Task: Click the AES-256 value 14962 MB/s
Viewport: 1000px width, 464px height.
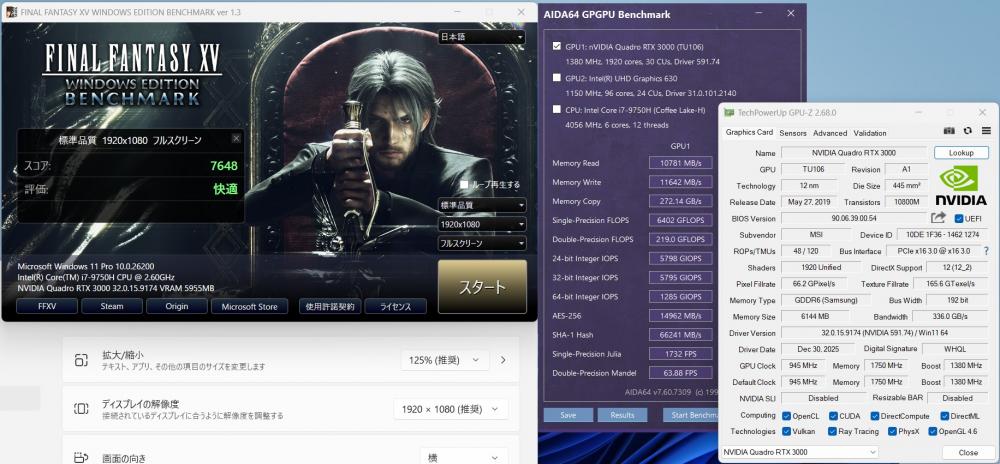Action: (680, 315)
